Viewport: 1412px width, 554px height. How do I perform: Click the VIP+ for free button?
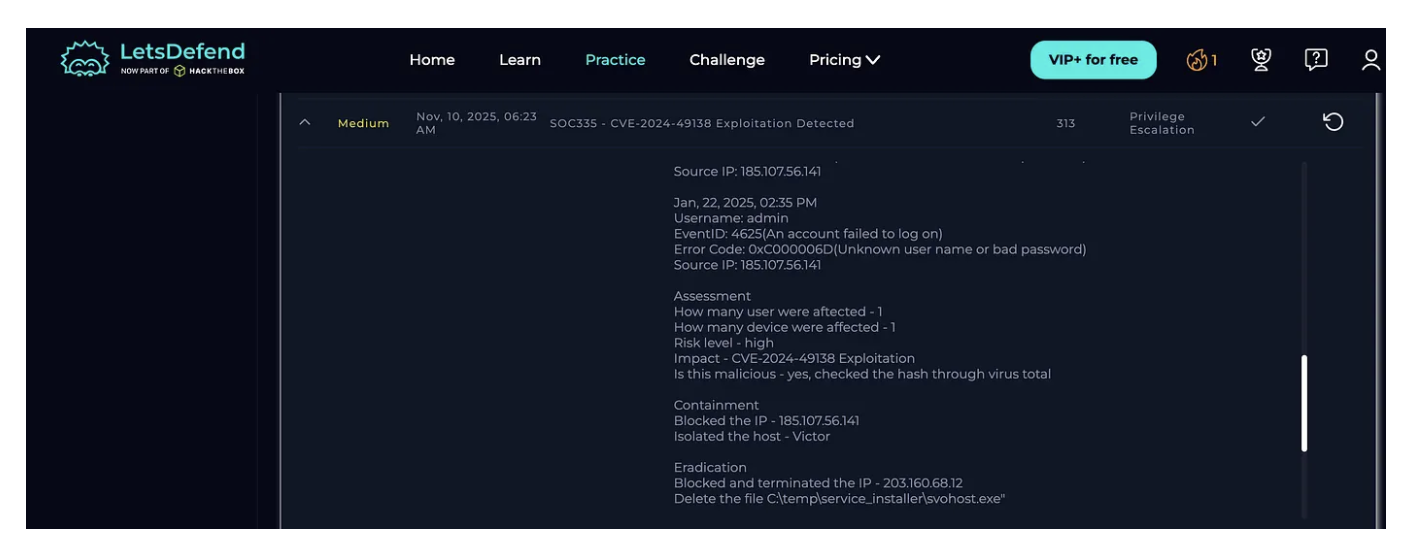pos(1093,60)
